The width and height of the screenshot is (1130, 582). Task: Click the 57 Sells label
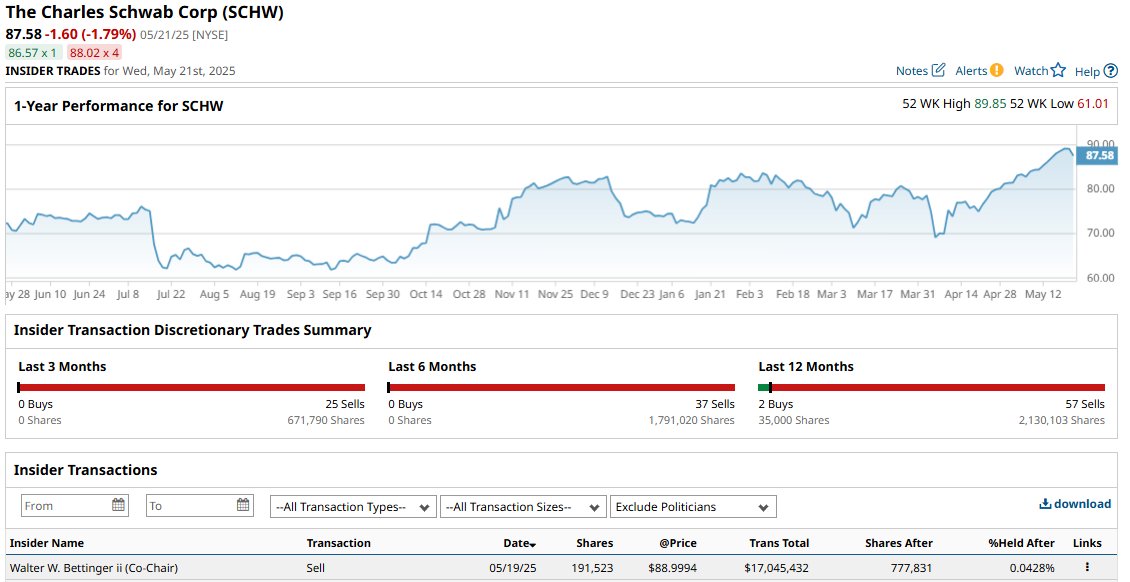pyautogui.click(x=1085, y=404)
